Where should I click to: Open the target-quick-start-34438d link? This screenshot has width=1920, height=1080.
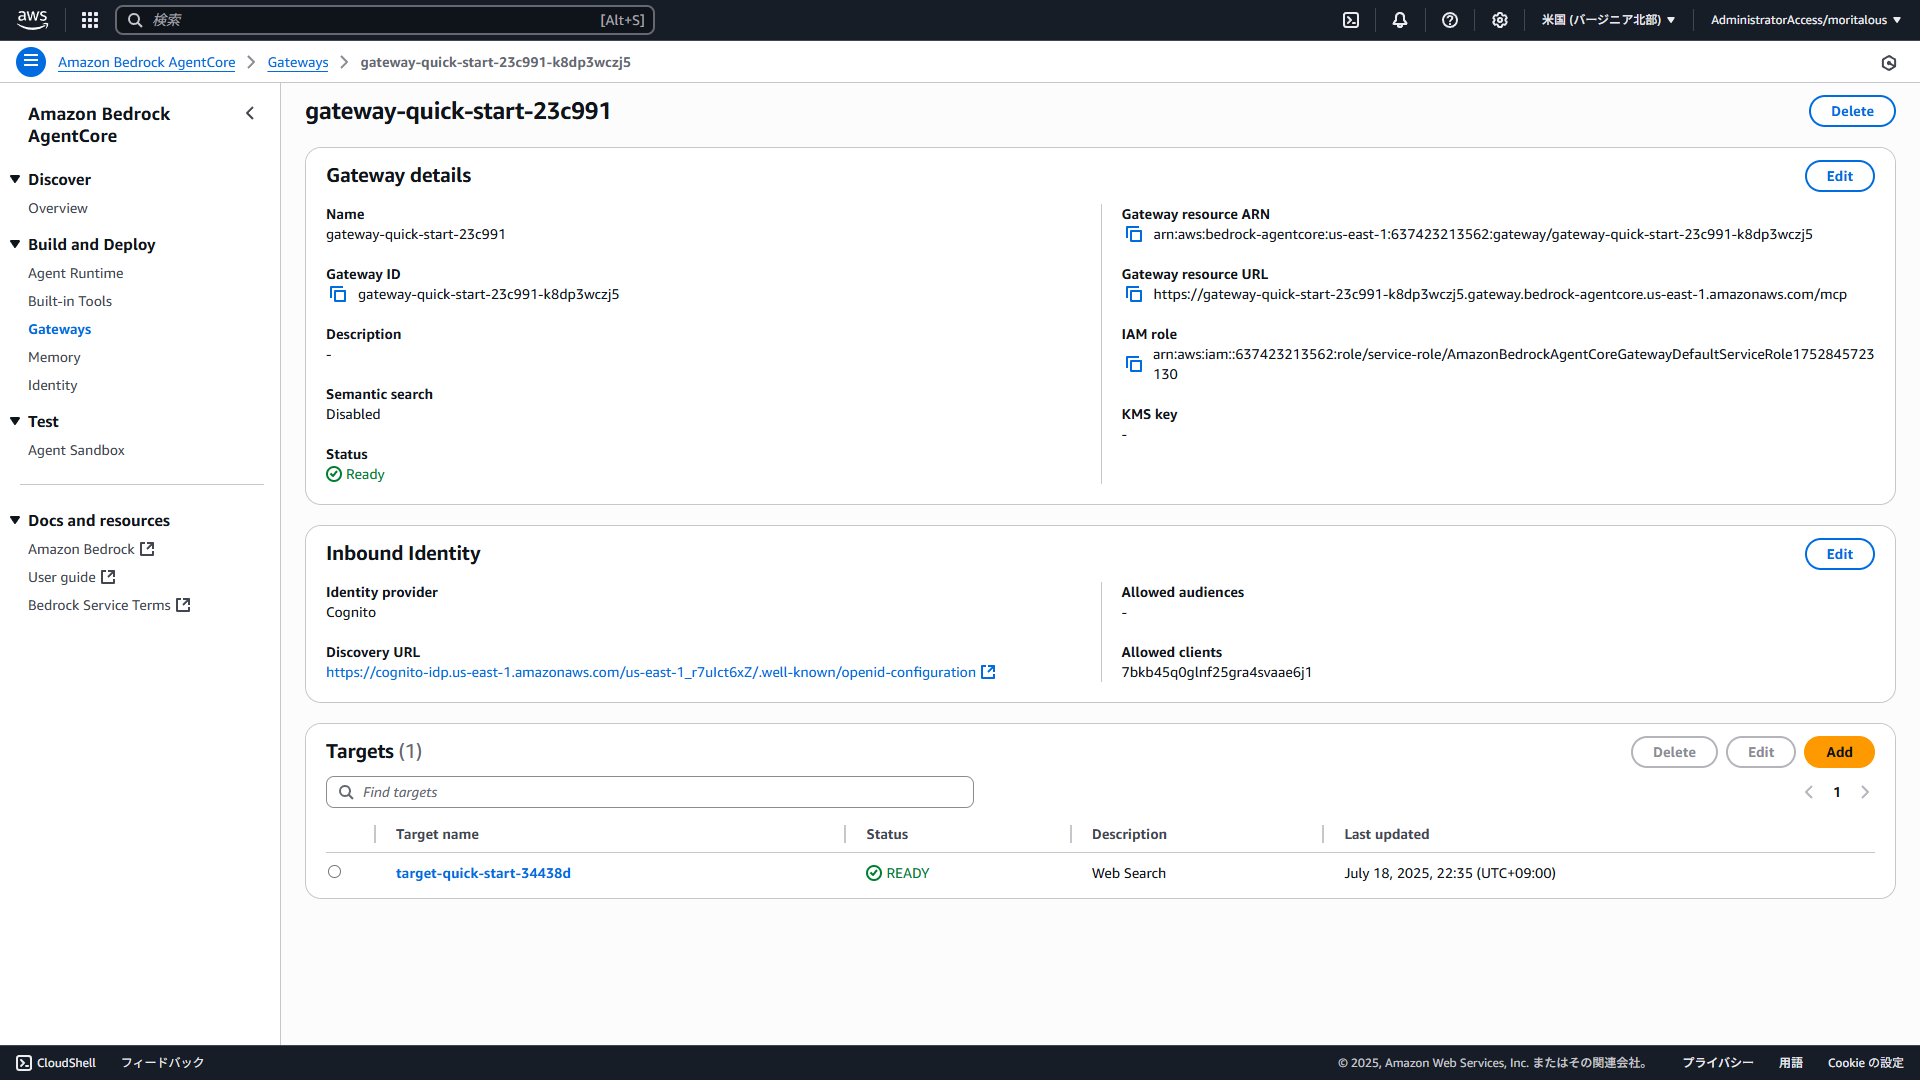[483, 873]
